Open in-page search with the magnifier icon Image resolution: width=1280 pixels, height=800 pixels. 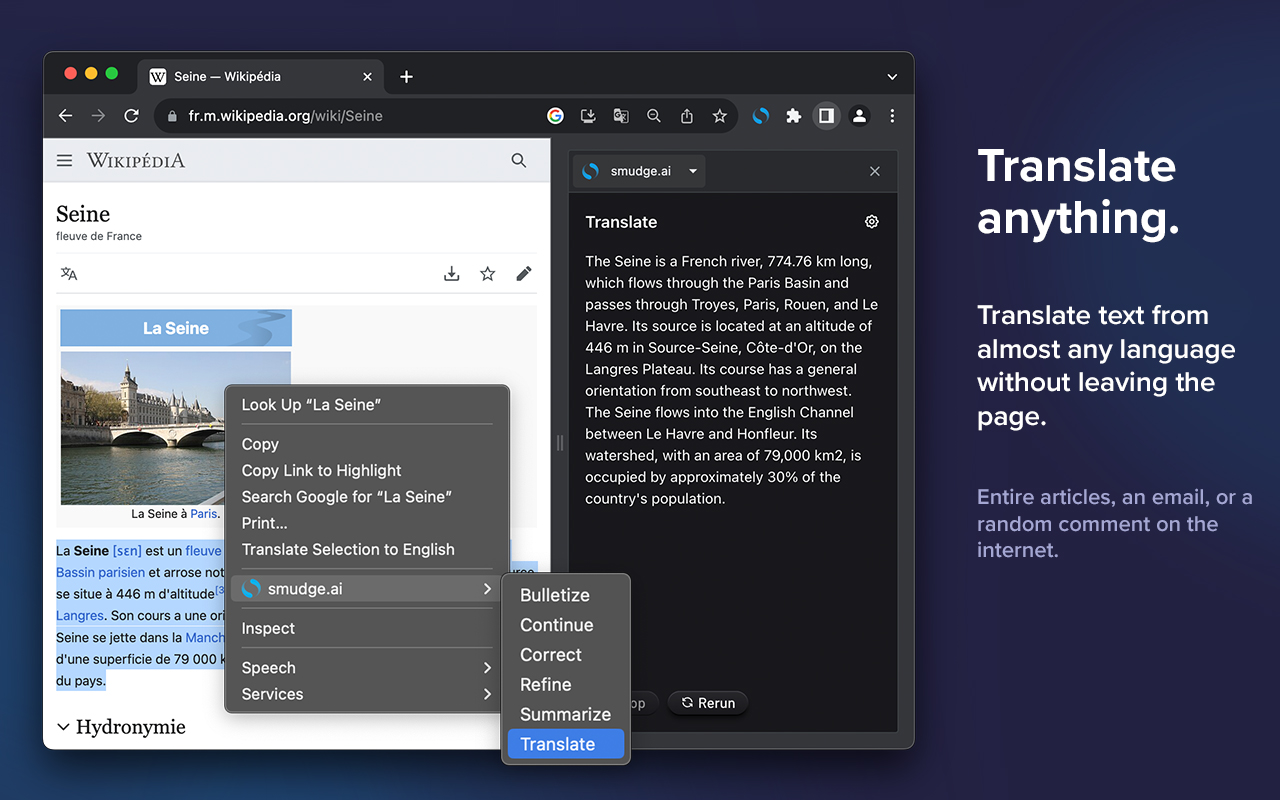tap(654, 116)
